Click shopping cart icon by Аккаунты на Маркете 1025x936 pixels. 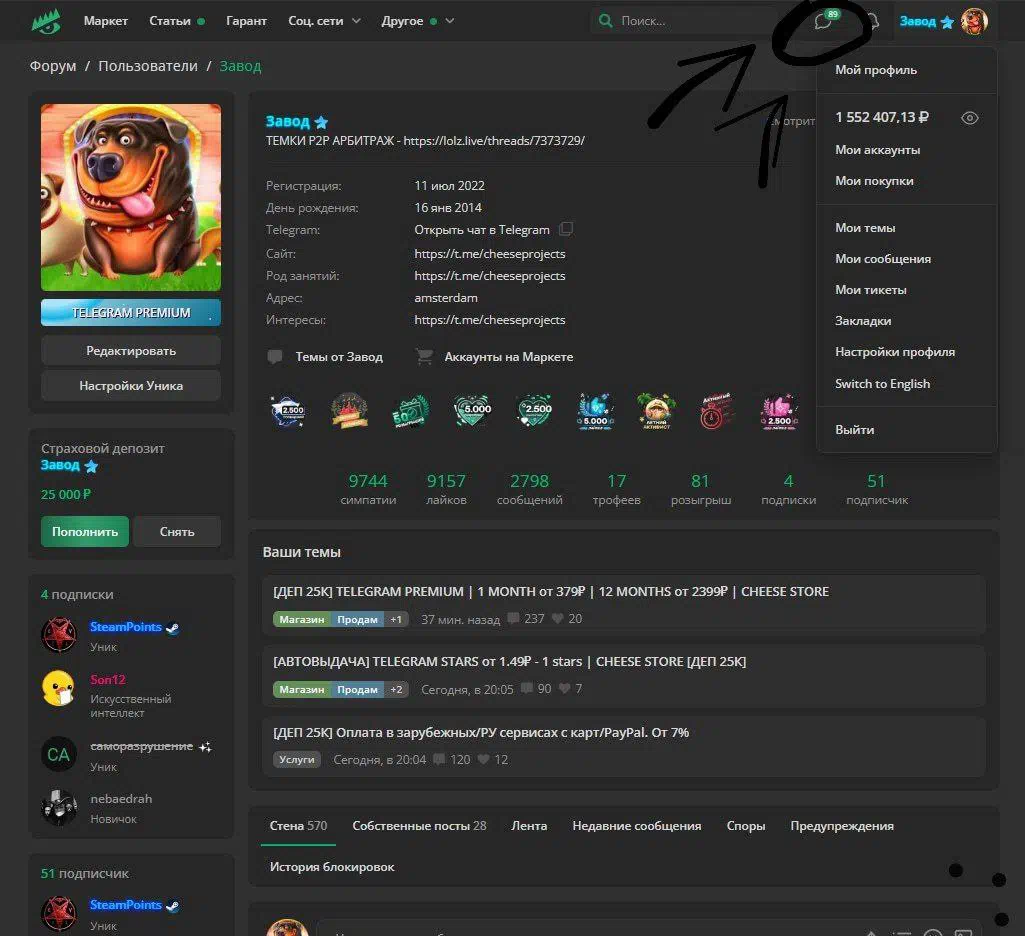pyautogui.click(x=424, y=357)
